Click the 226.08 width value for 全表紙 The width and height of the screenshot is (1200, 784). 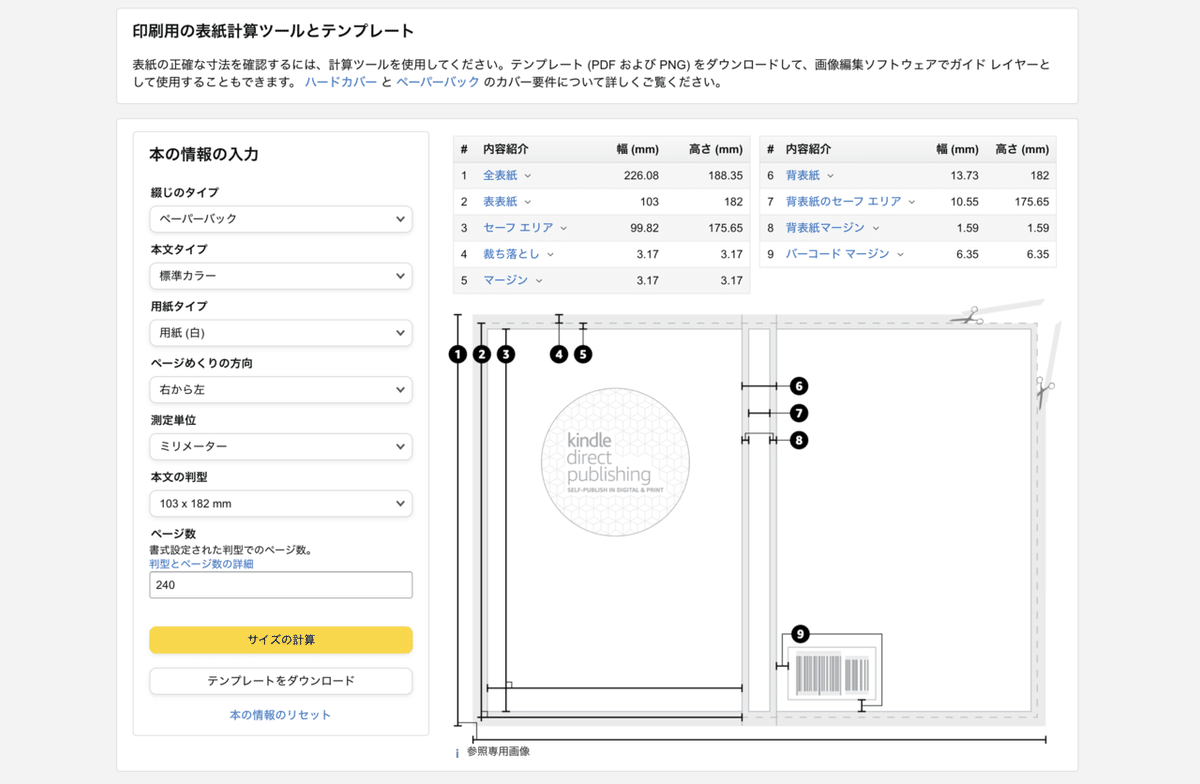641,175
